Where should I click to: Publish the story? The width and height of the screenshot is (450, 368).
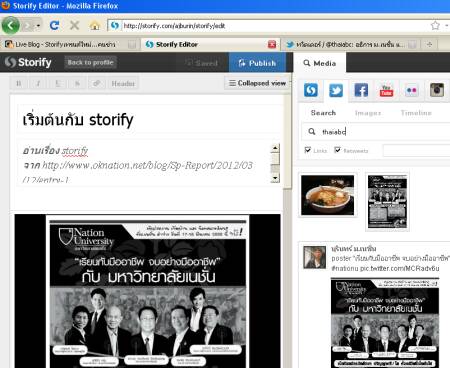coord(257,63)
